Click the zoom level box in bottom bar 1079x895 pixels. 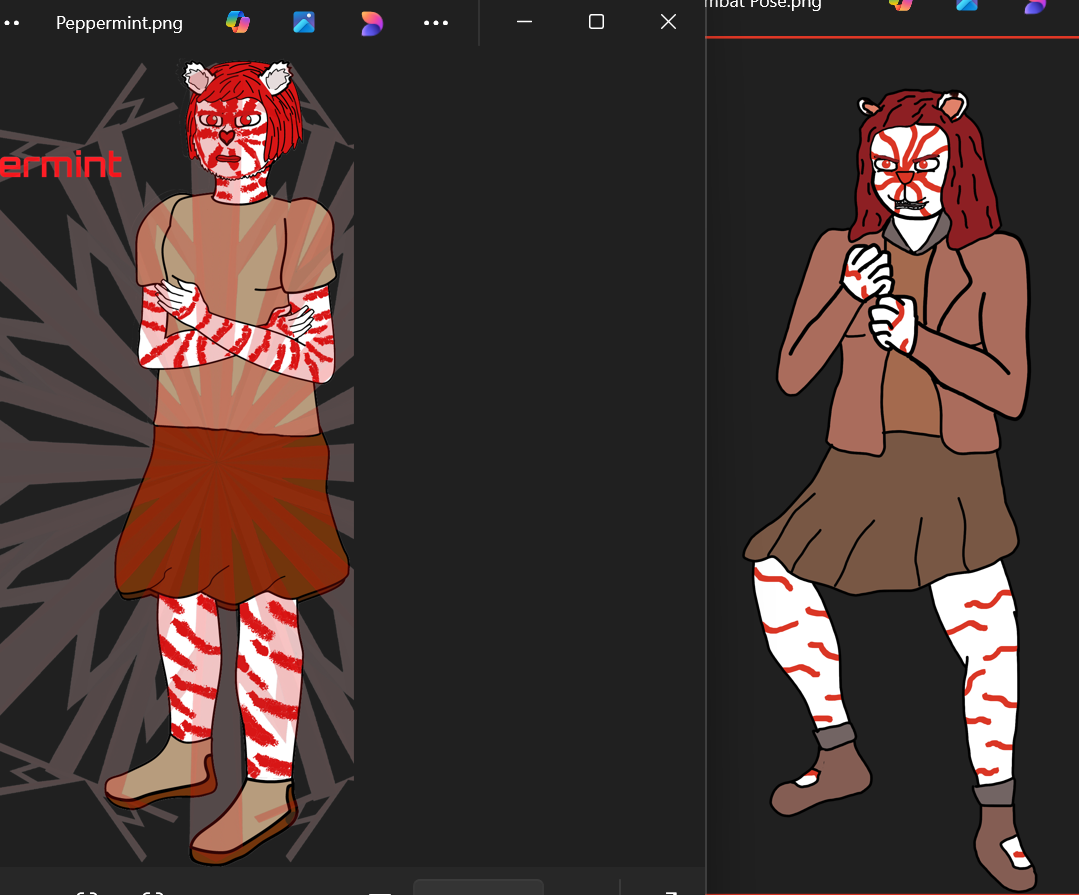478,887
